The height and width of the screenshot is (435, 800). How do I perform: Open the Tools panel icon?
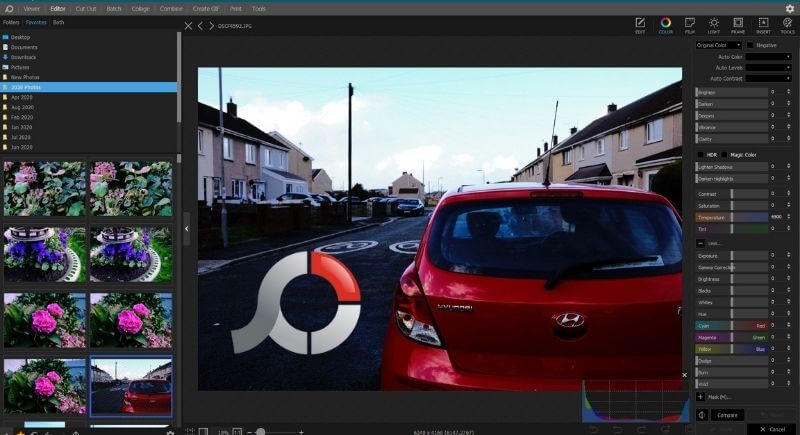point(787,23)
